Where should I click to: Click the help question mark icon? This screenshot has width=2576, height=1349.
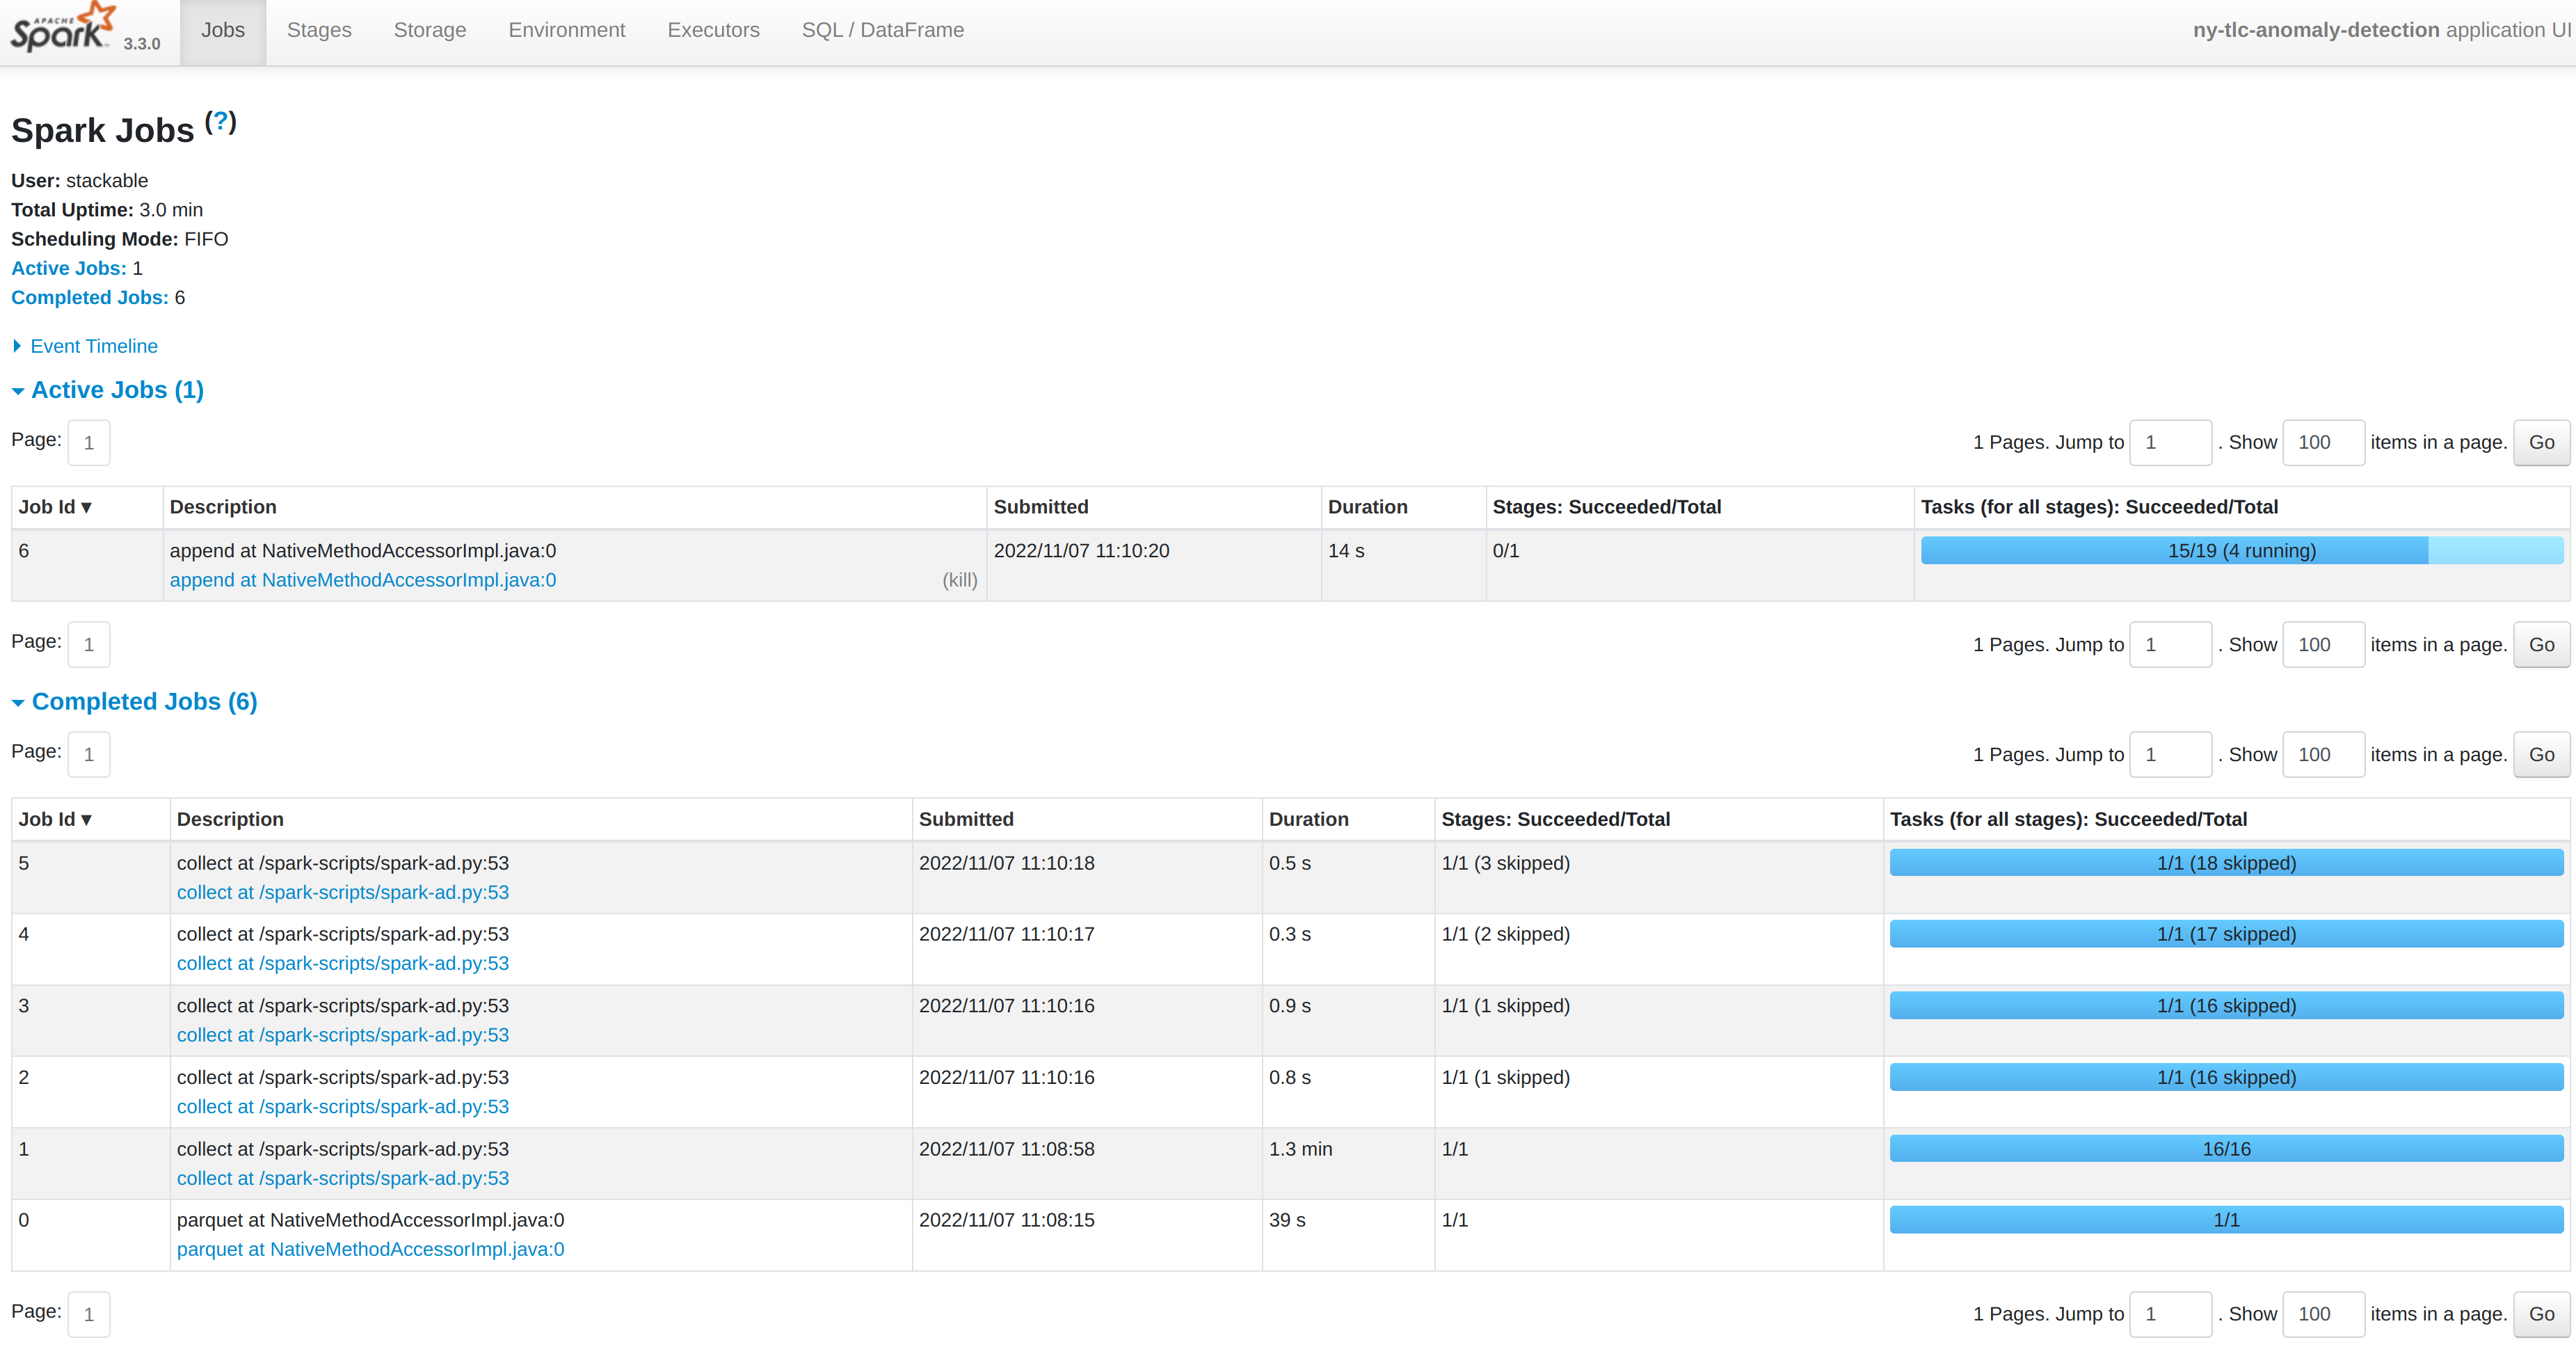tap(220, 121)
